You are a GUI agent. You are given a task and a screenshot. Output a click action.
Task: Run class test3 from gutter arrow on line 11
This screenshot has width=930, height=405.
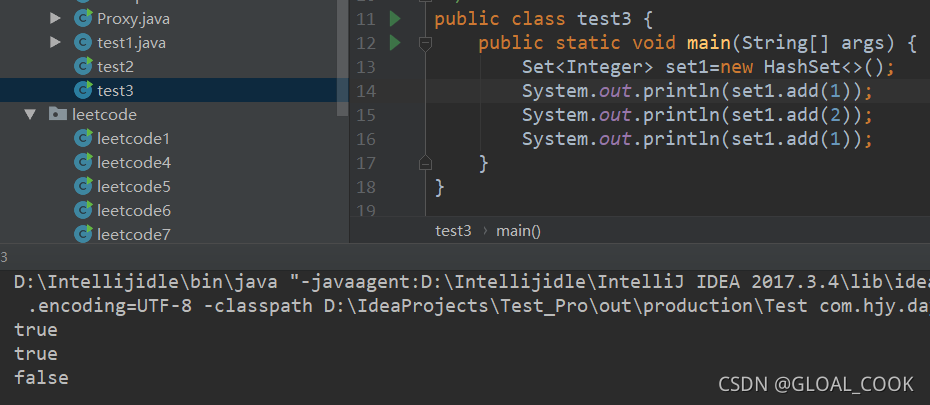pos(395,19)
